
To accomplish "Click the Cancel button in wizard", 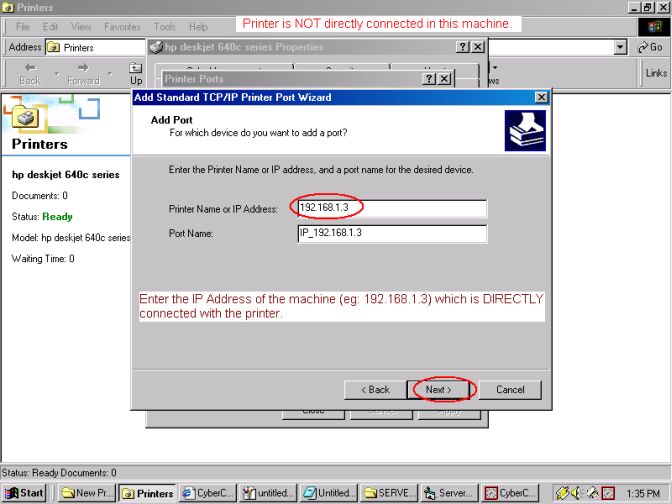I will click(510, 389).
